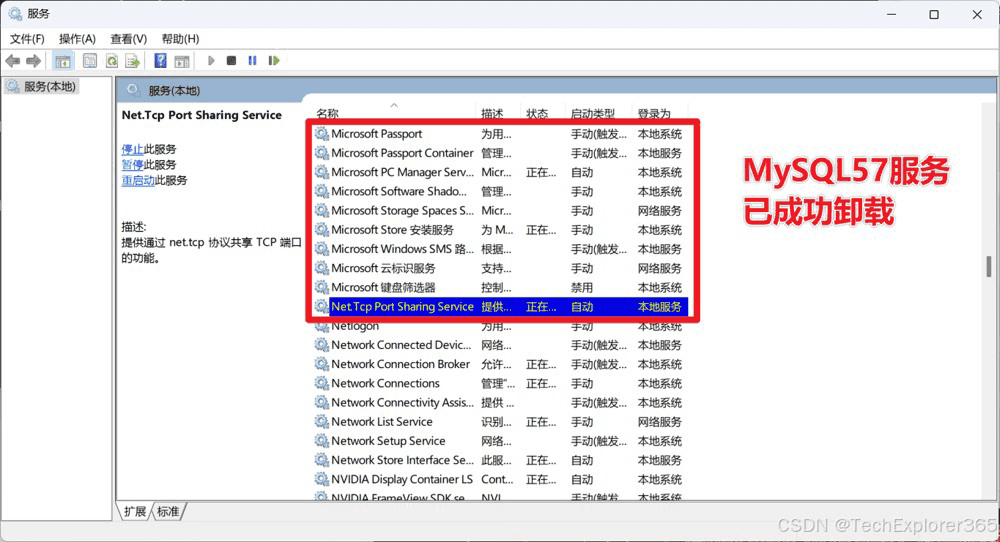Open the 查看(V) menu
The image size is (1000, 542).
pyautogui.click(x=128, y=39)
